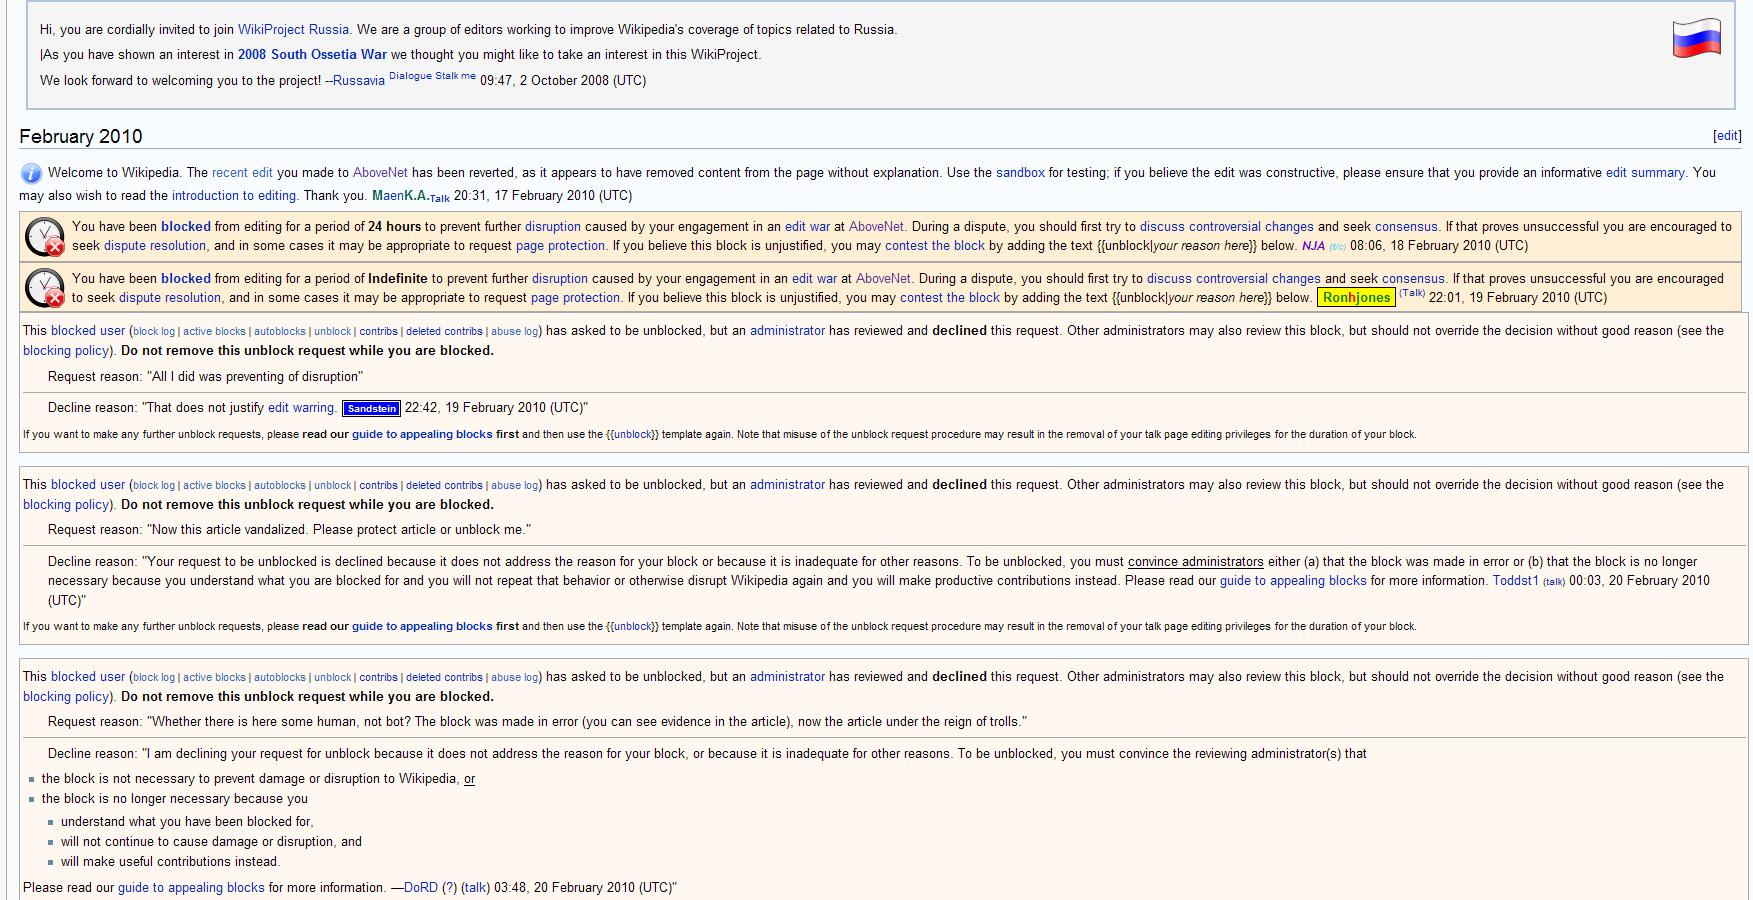The height and width of the screenshot is (900, 1753).
Task: Open 'autoblocks' in the second unblock request
Action: (280, 486)
